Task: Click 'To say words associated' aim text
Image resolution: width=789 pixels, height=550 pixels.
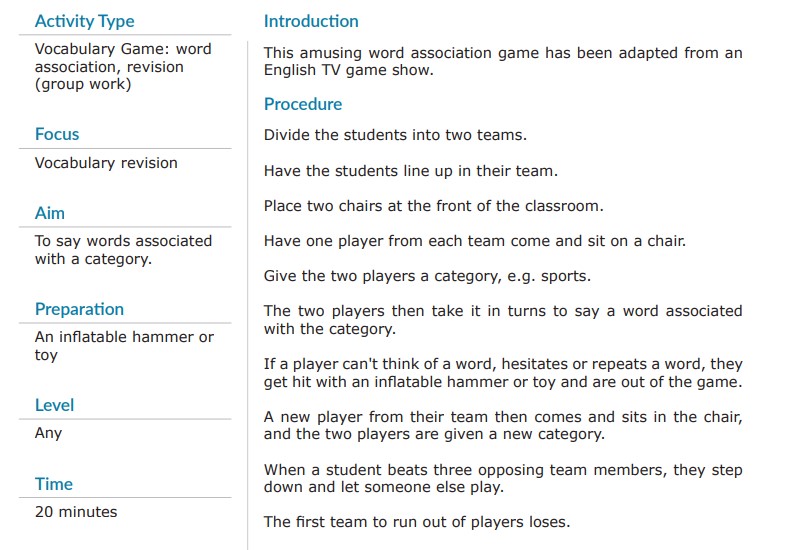Action: click(123, 250)
